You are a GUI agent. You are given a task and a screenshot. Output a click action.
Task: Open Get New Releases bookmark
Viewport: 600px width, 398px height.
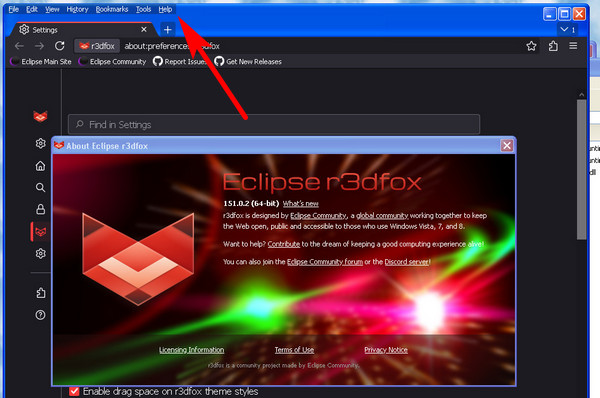pos(248,62)
